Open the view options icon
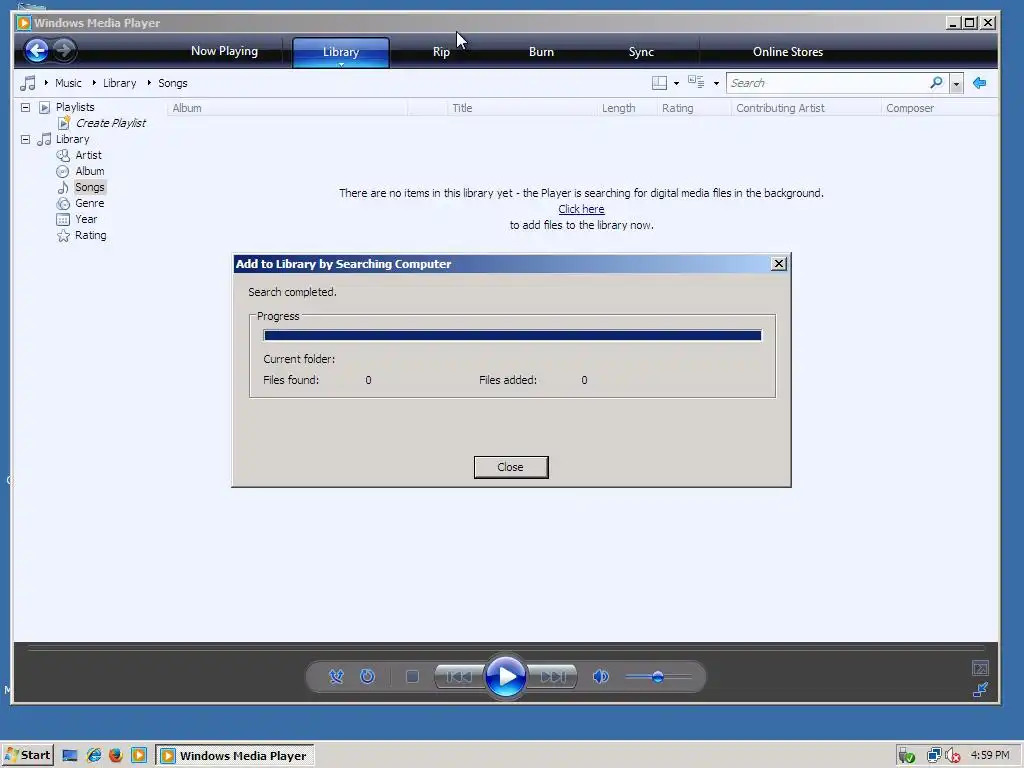Screen dimensions: 1024x768 click(696, 83)
